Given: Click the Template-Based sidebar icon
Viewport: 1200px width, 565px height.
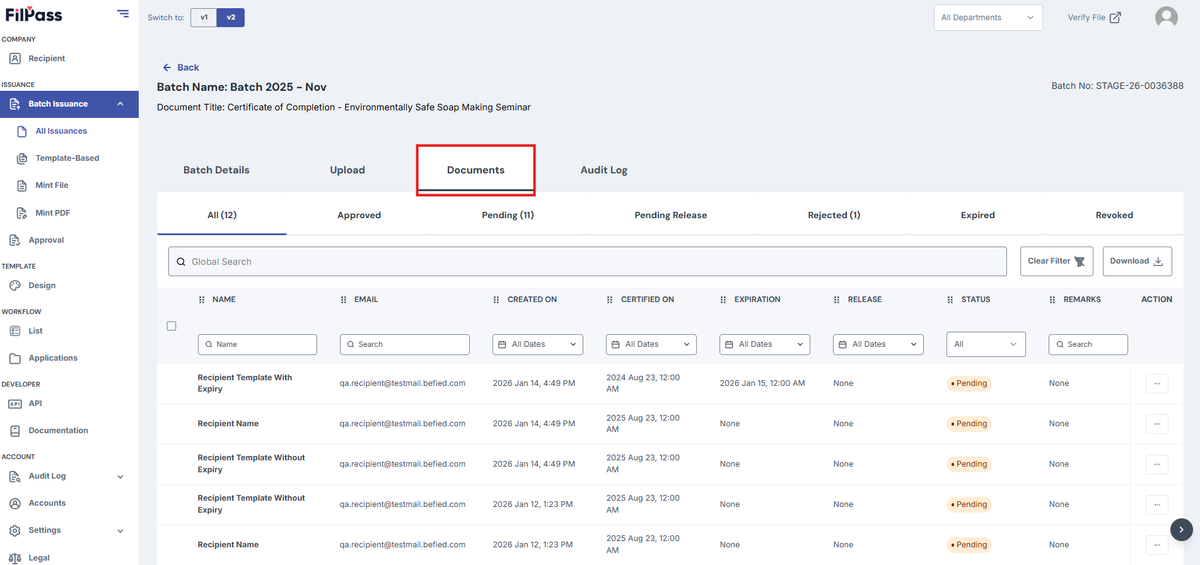Looking at the screenshot, I should [22, 158].
